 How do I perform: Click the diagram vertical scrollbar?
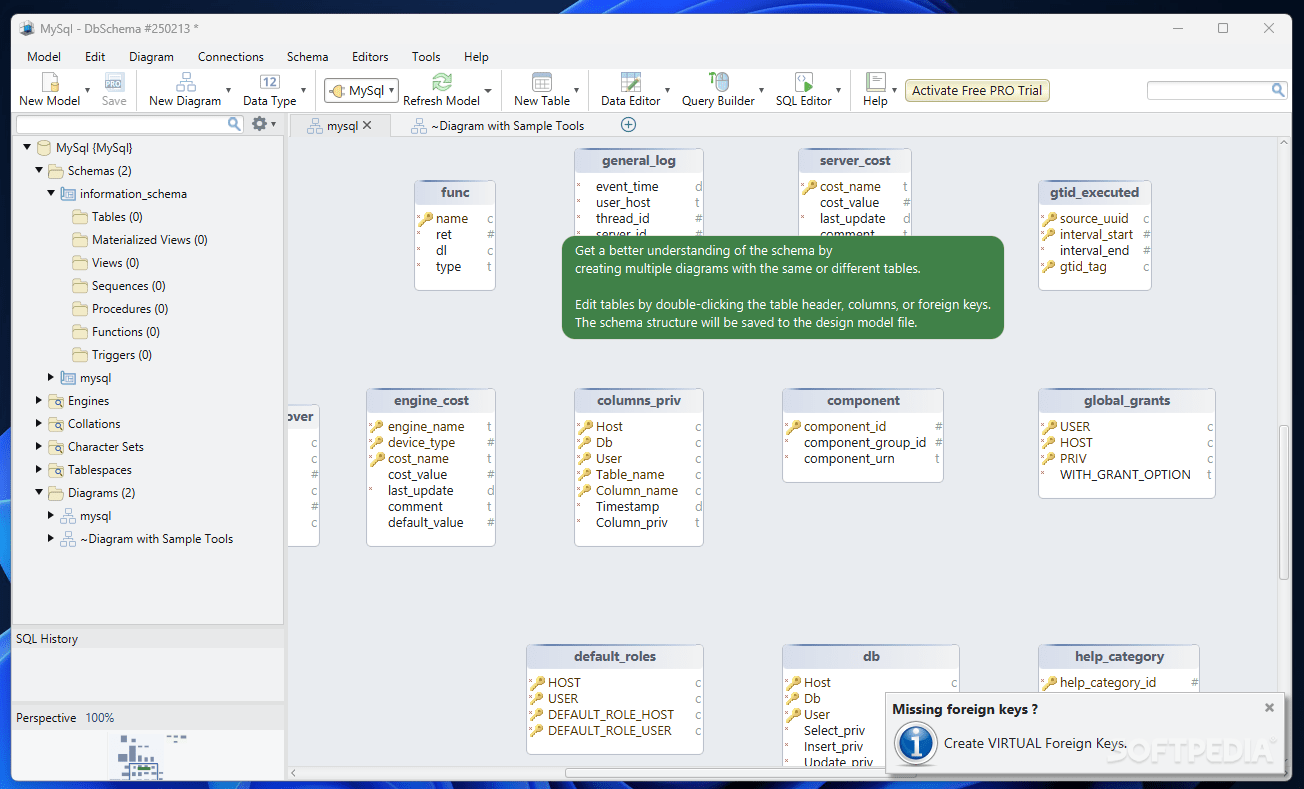(x=1284, y=502)
